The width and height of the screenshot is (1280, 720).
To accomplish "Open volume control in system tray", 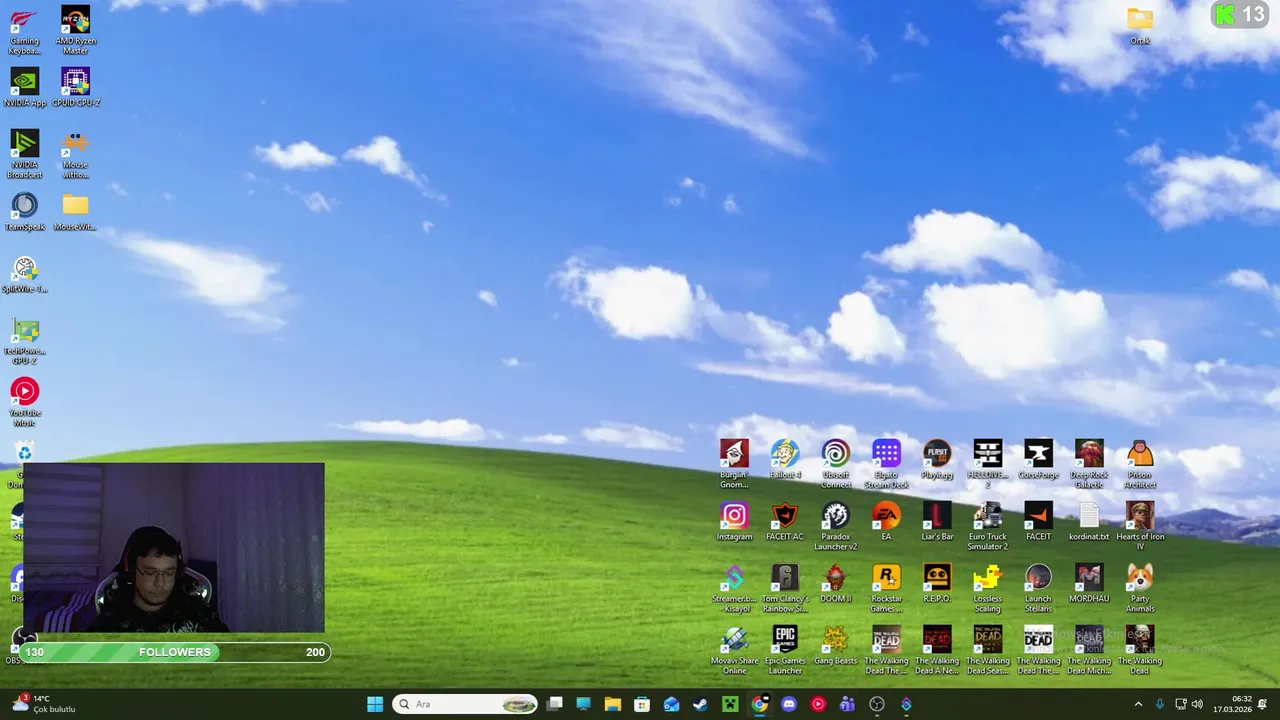I will click(x=1196, y=704).
